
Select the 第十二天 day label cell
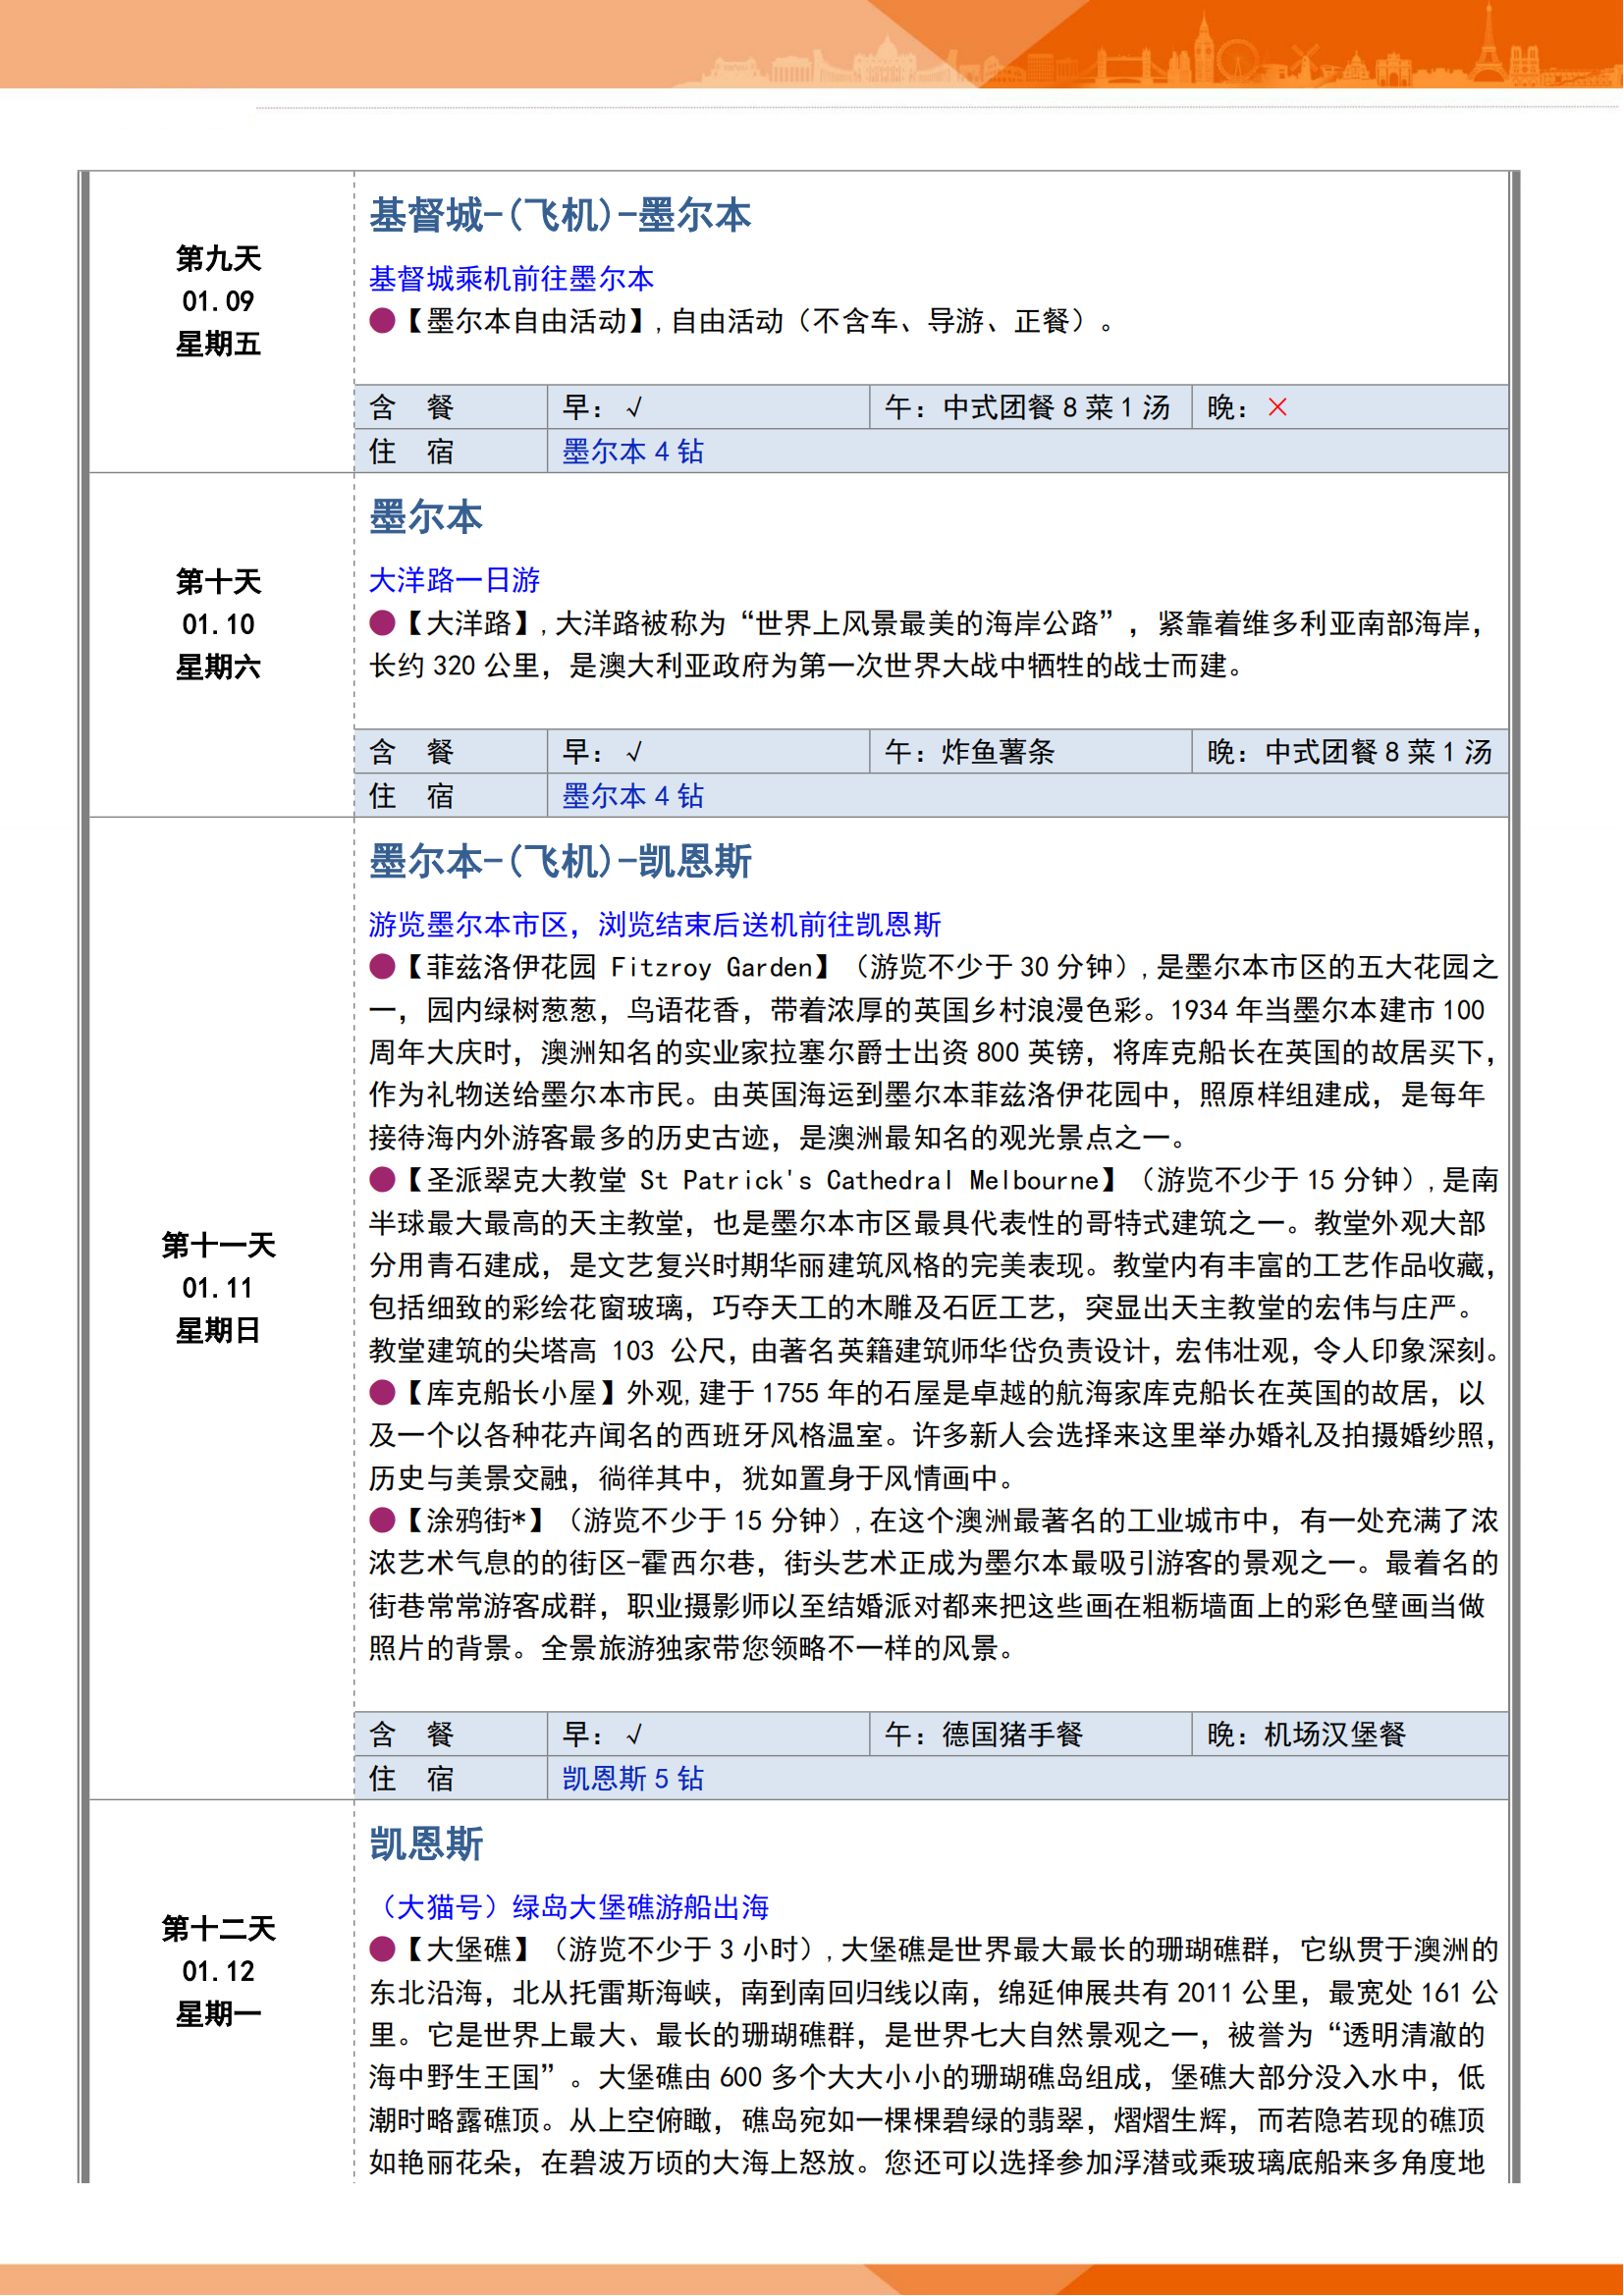click(x=218, y=1971)
